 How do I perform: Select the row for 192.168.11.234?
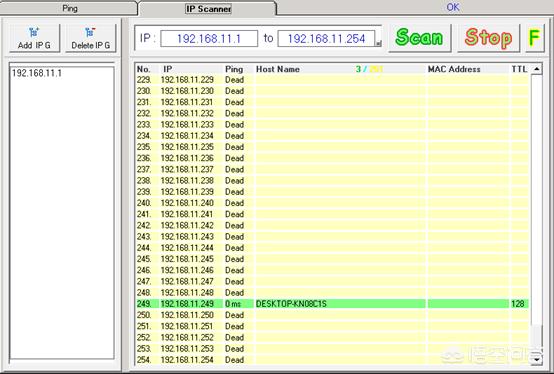(332, 136)
